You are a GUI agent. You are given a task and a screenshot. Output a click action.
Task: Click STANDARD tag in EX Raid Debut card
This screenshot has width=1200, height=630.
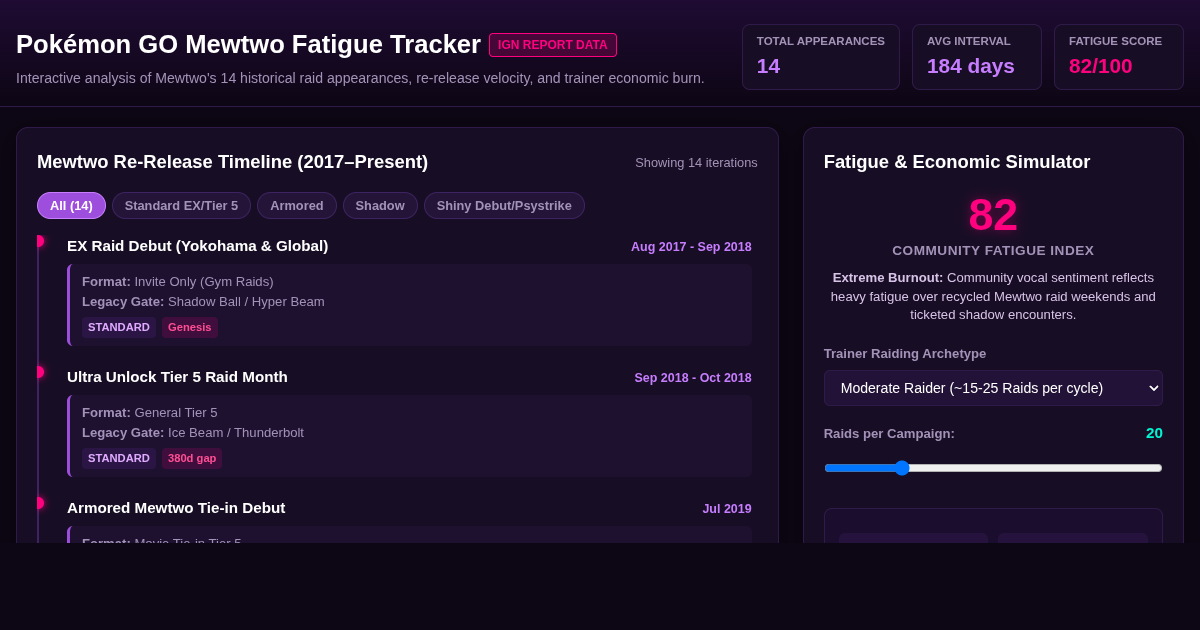pos(119,327)
